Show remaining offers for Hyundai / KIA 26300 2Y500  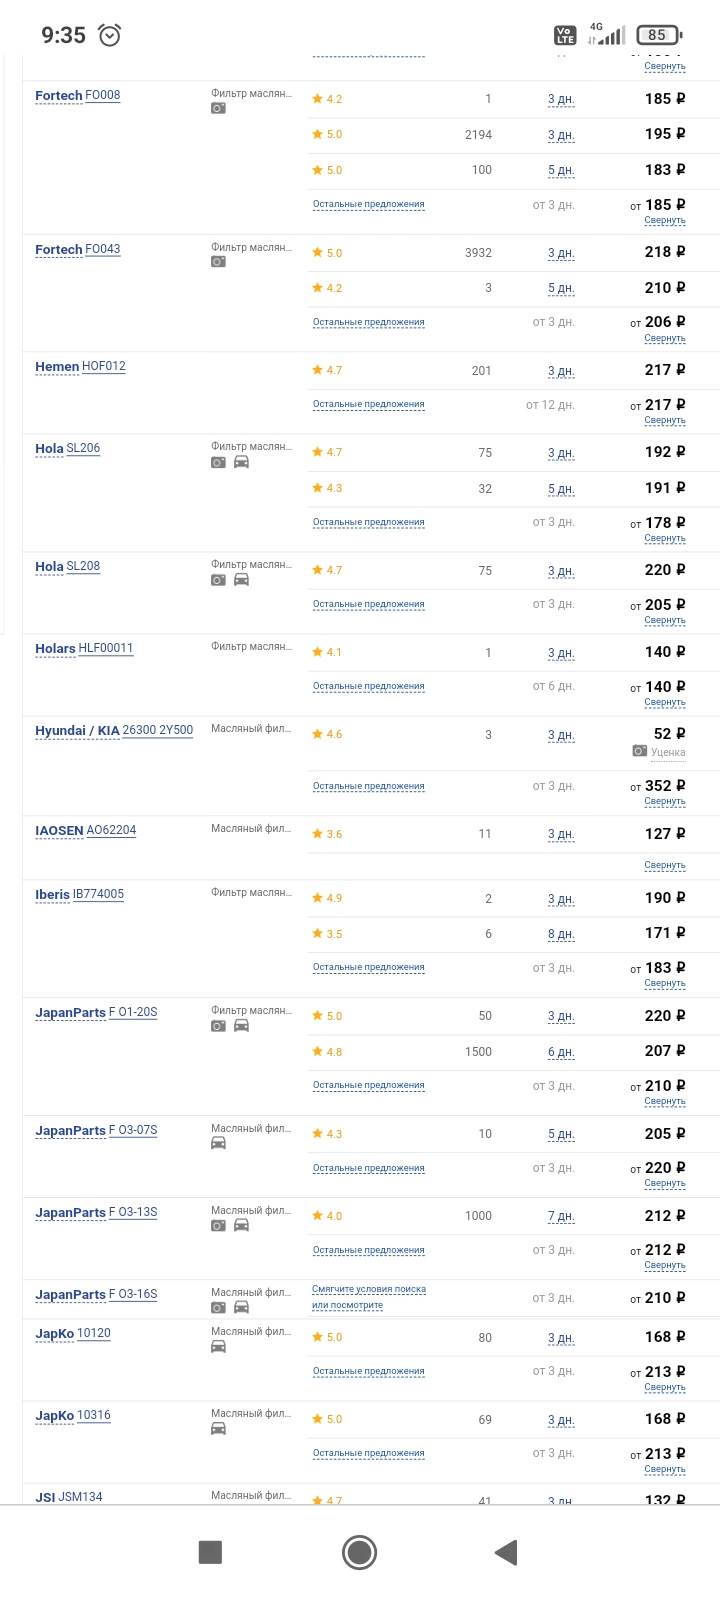pyautogui.click(x=368, y=786)
